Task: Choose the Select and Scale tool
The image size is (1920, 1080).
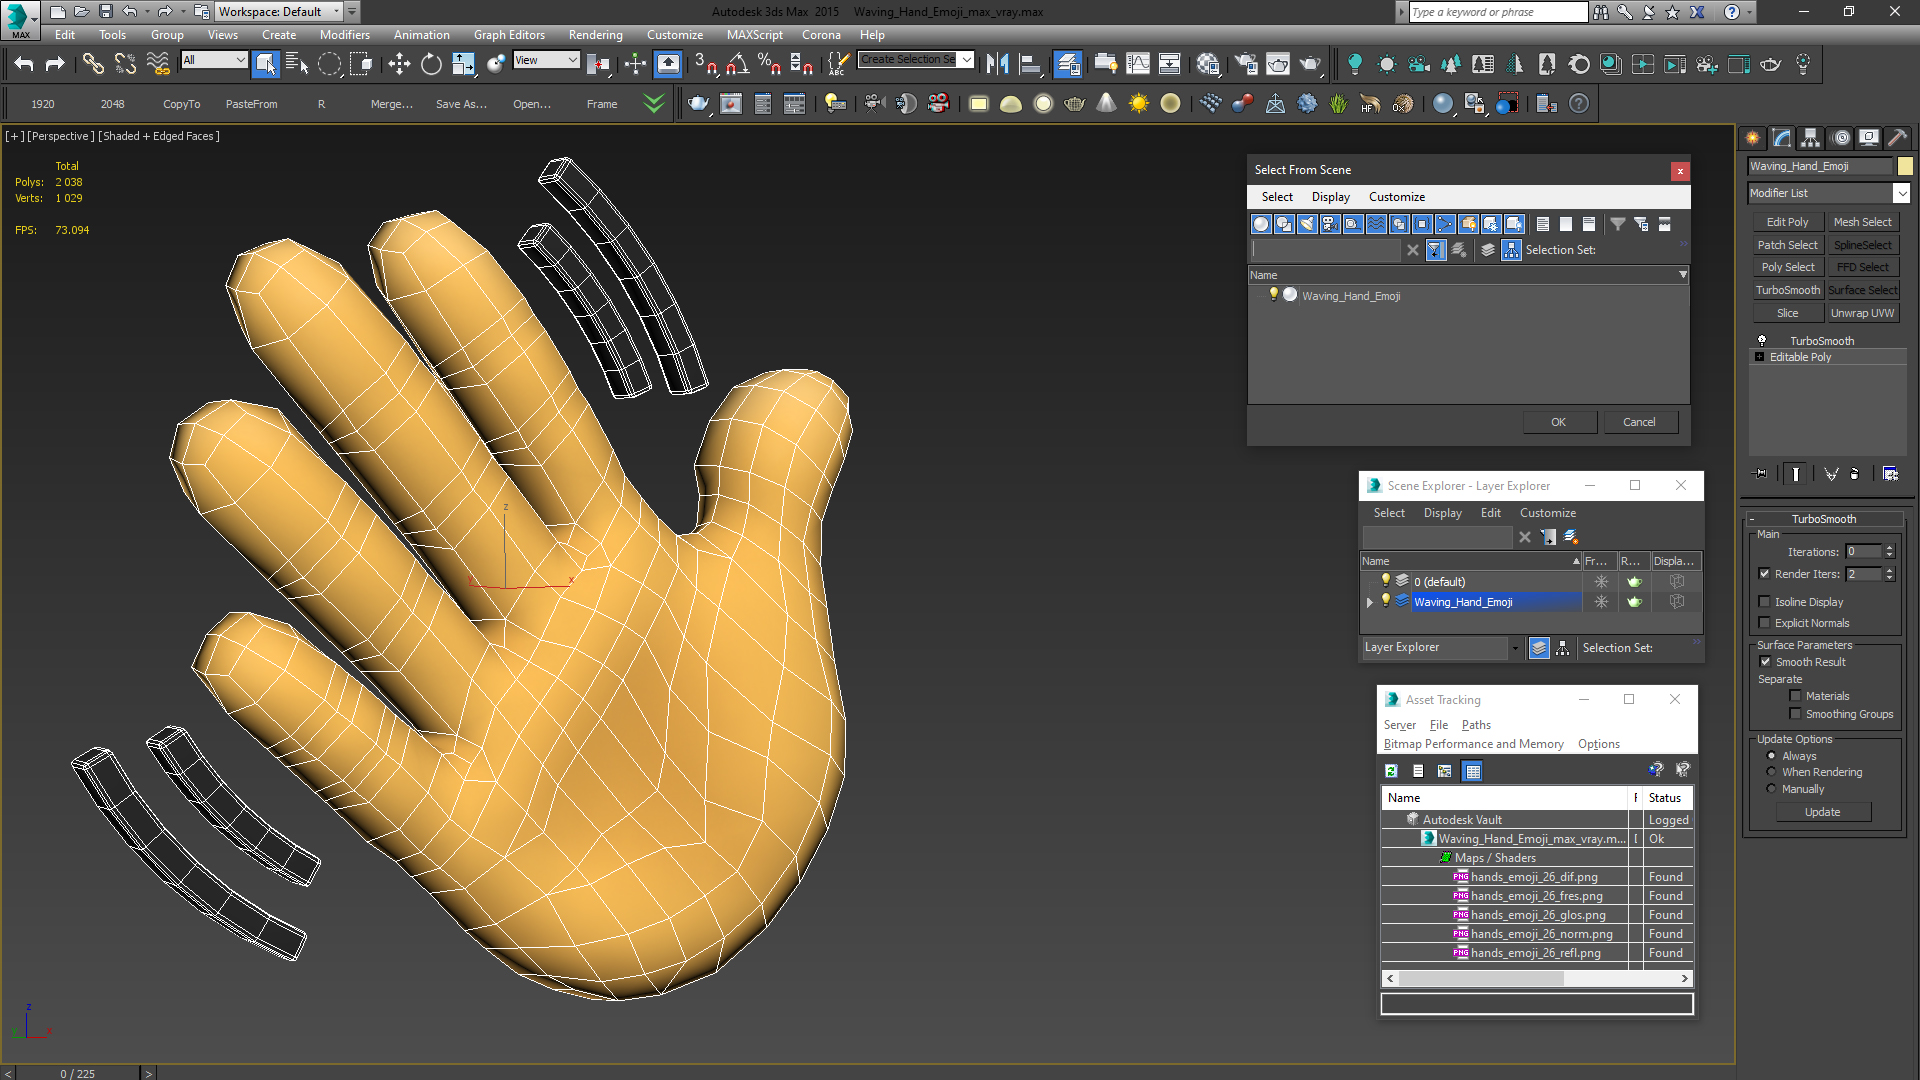Action: point(463,64)
